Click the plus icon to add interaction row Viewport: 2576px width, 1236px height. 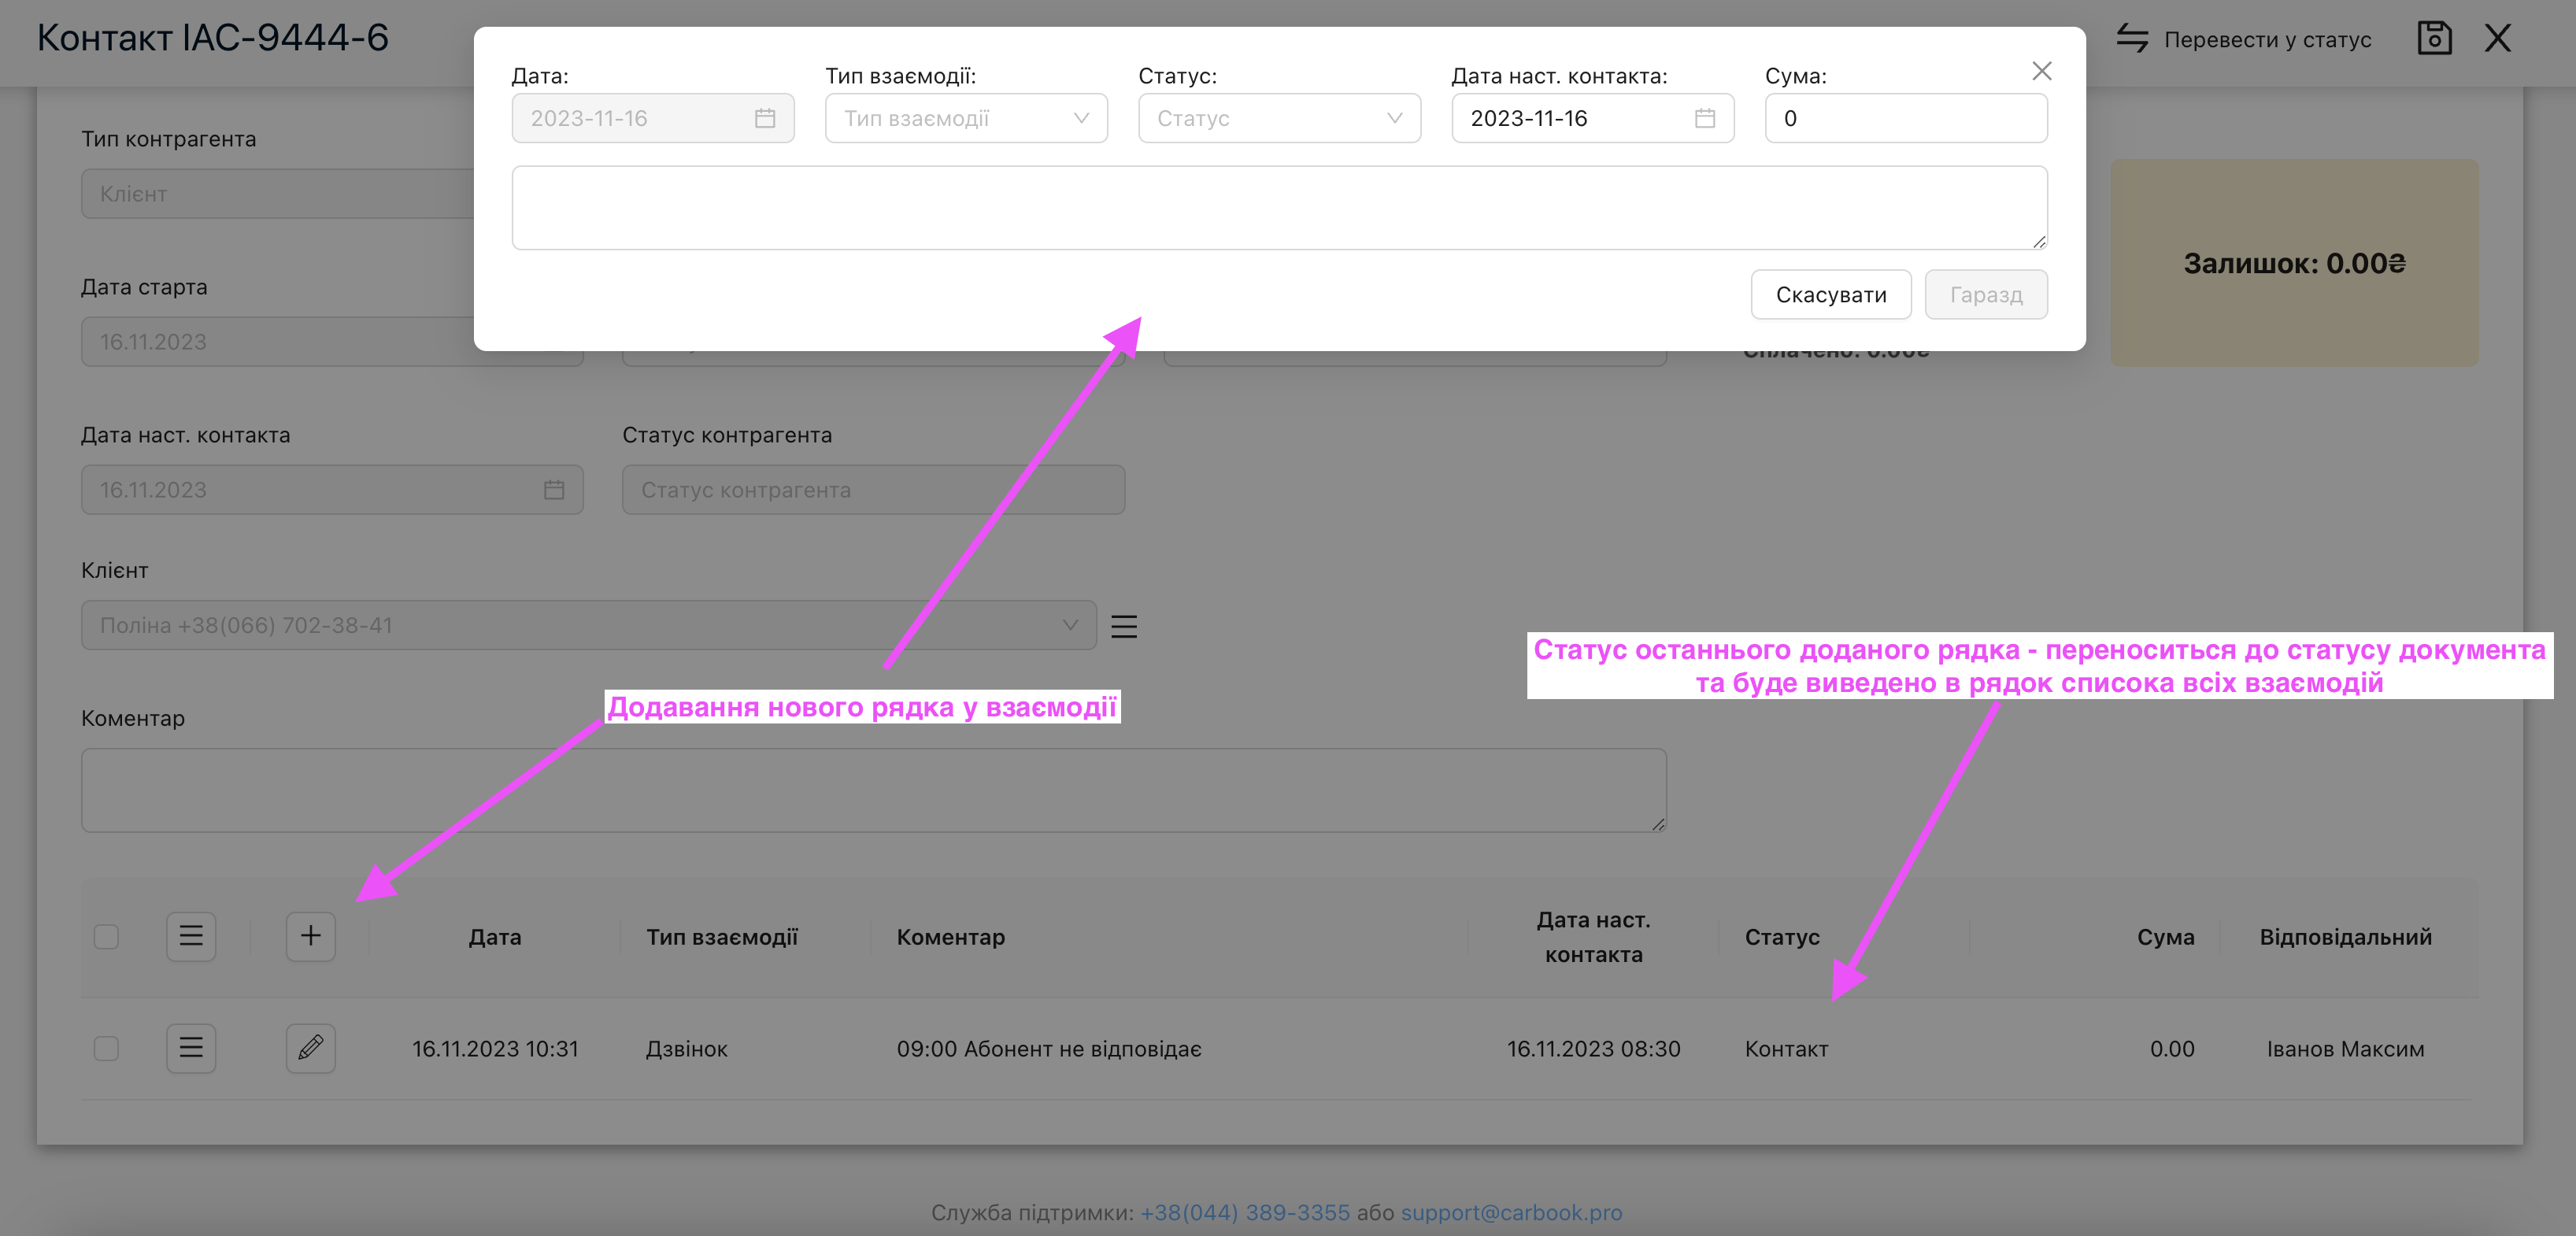coord(310,936)
